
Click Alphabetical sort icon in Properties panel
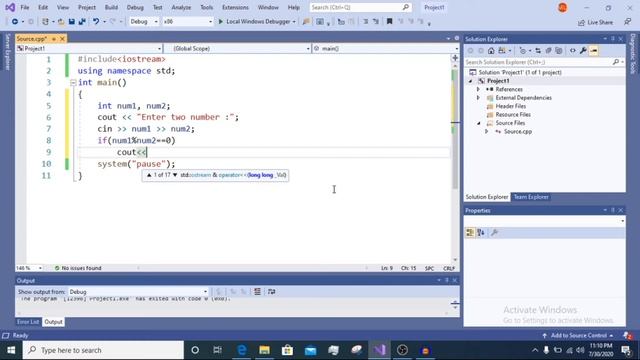point(481,233)
